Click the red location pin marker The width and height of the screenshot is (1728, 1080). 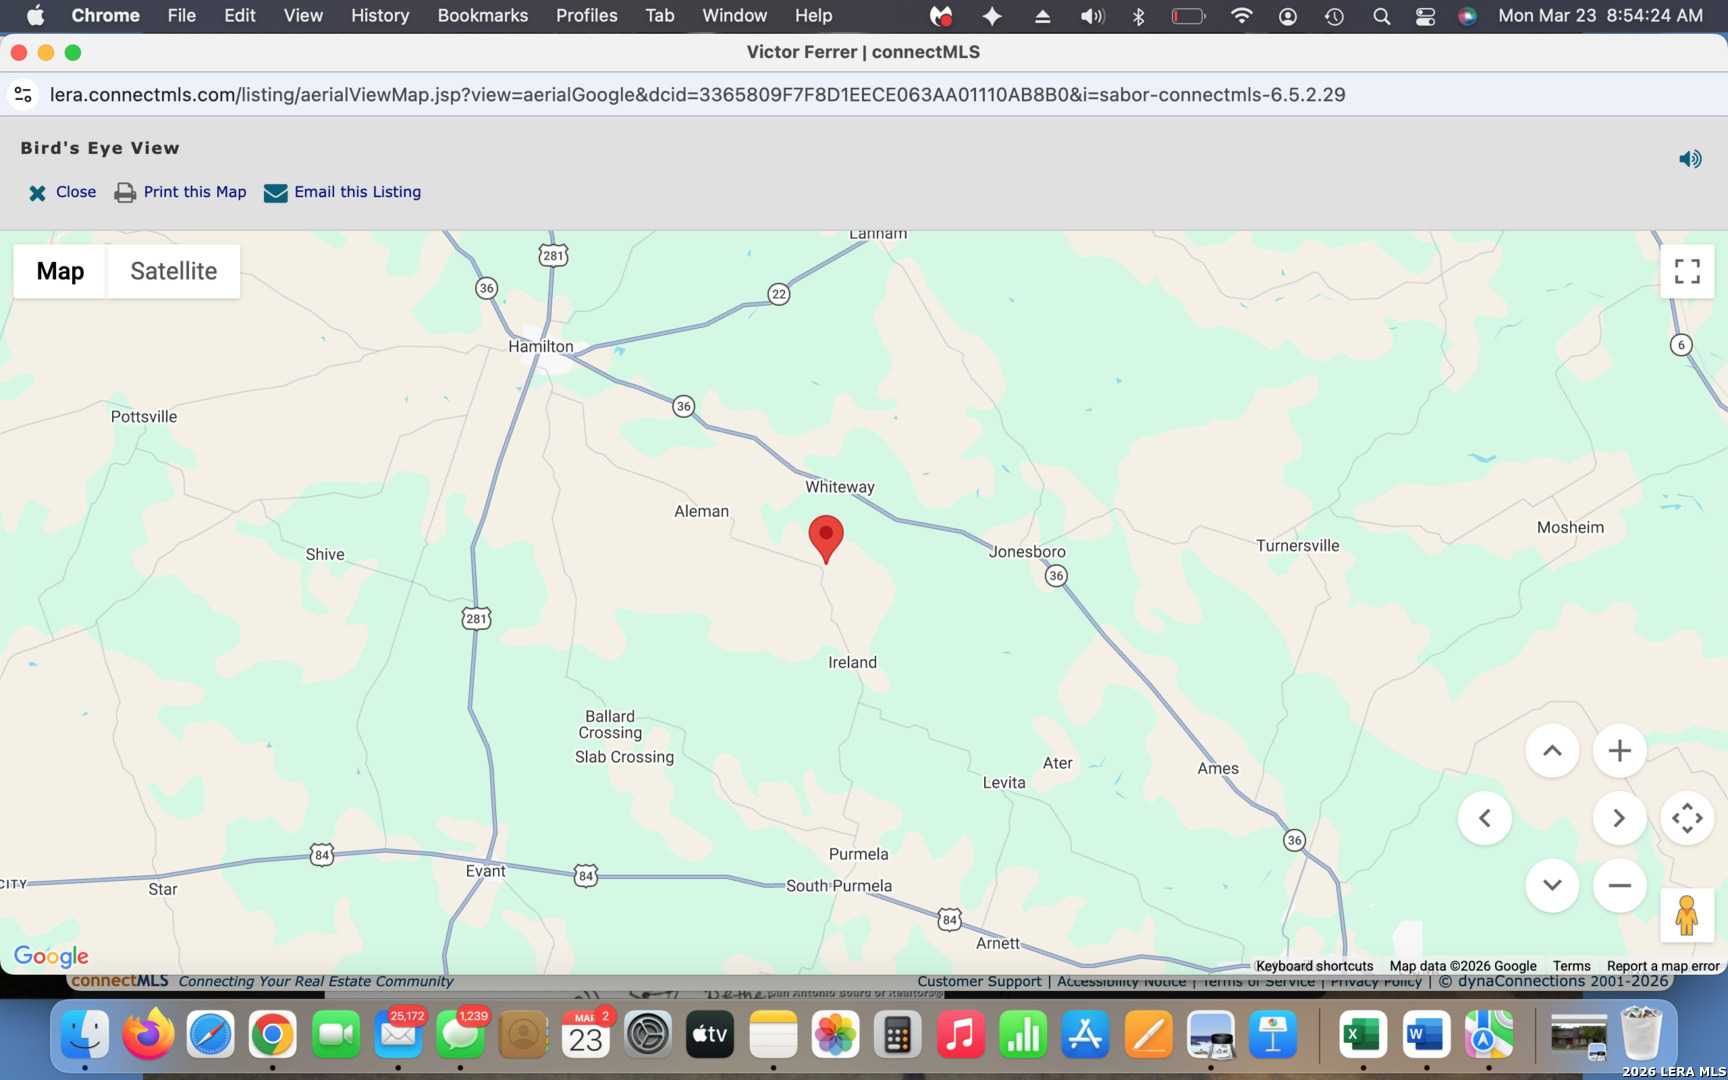[x=826, y=536]
